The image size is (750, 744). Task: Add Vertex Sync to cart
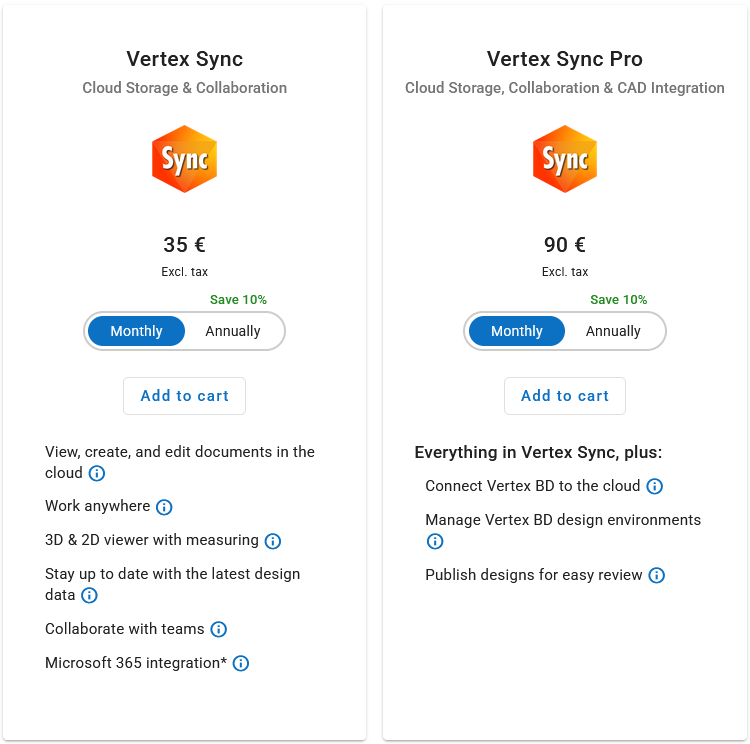pyautogui.click(x=184, y=396)
